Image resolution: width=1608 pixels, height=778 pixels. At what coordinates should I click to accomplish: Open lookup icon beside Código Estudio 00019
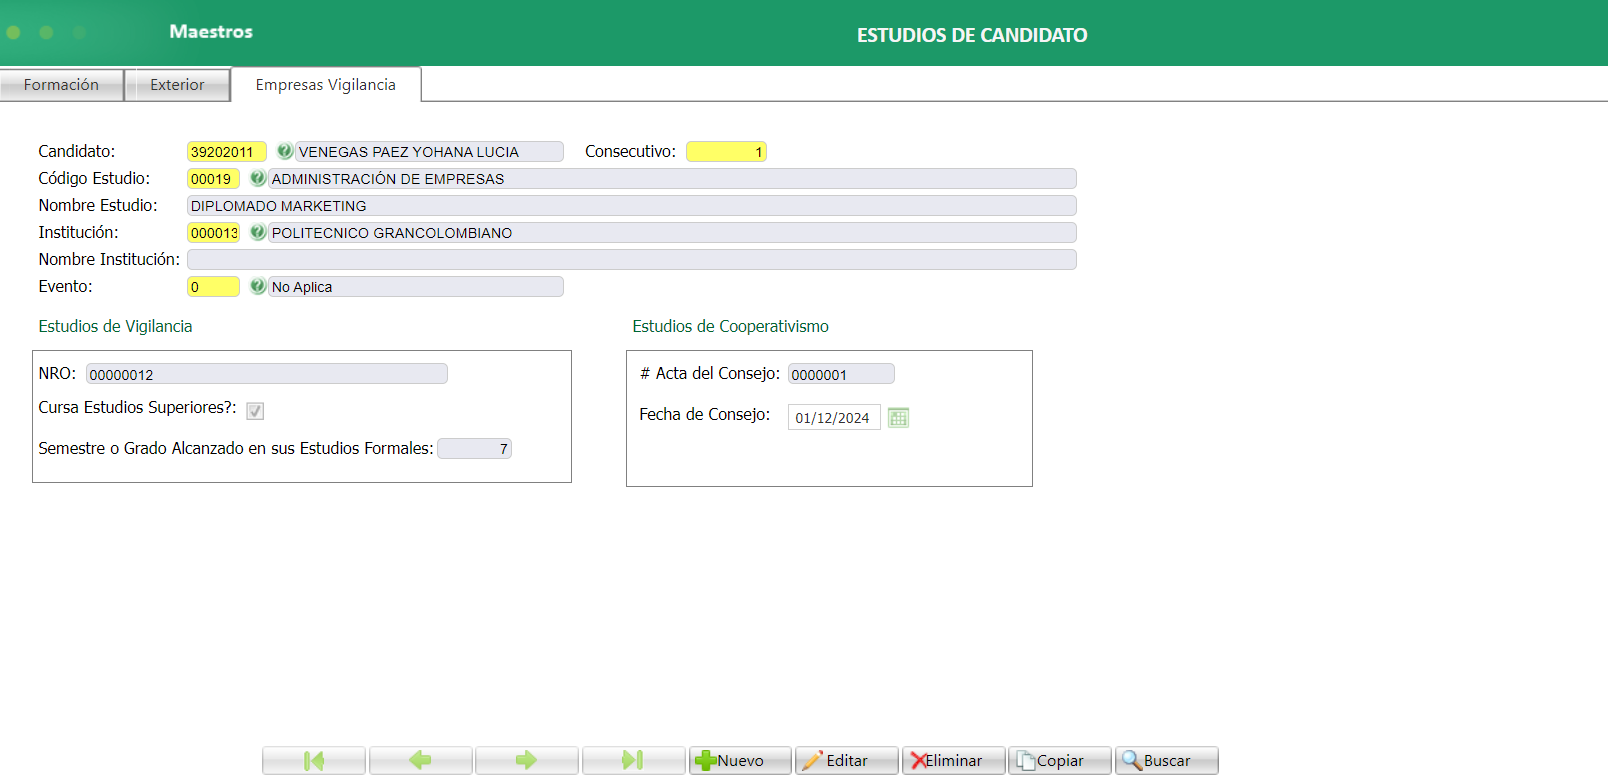[258, 178]
